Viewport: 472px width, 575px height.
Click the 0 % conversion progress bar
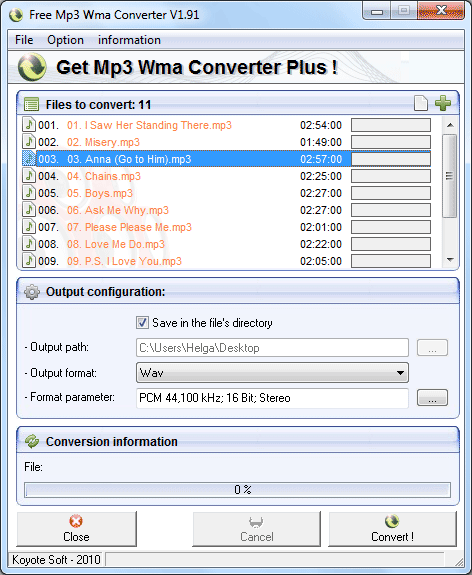(237, 490)
